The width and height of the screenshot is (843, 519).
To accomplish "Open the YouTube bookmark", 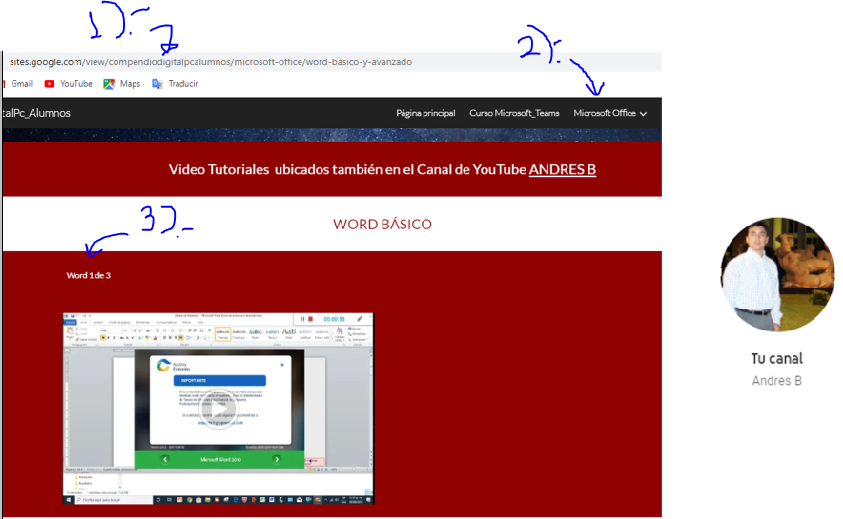I will coord(68,84).
